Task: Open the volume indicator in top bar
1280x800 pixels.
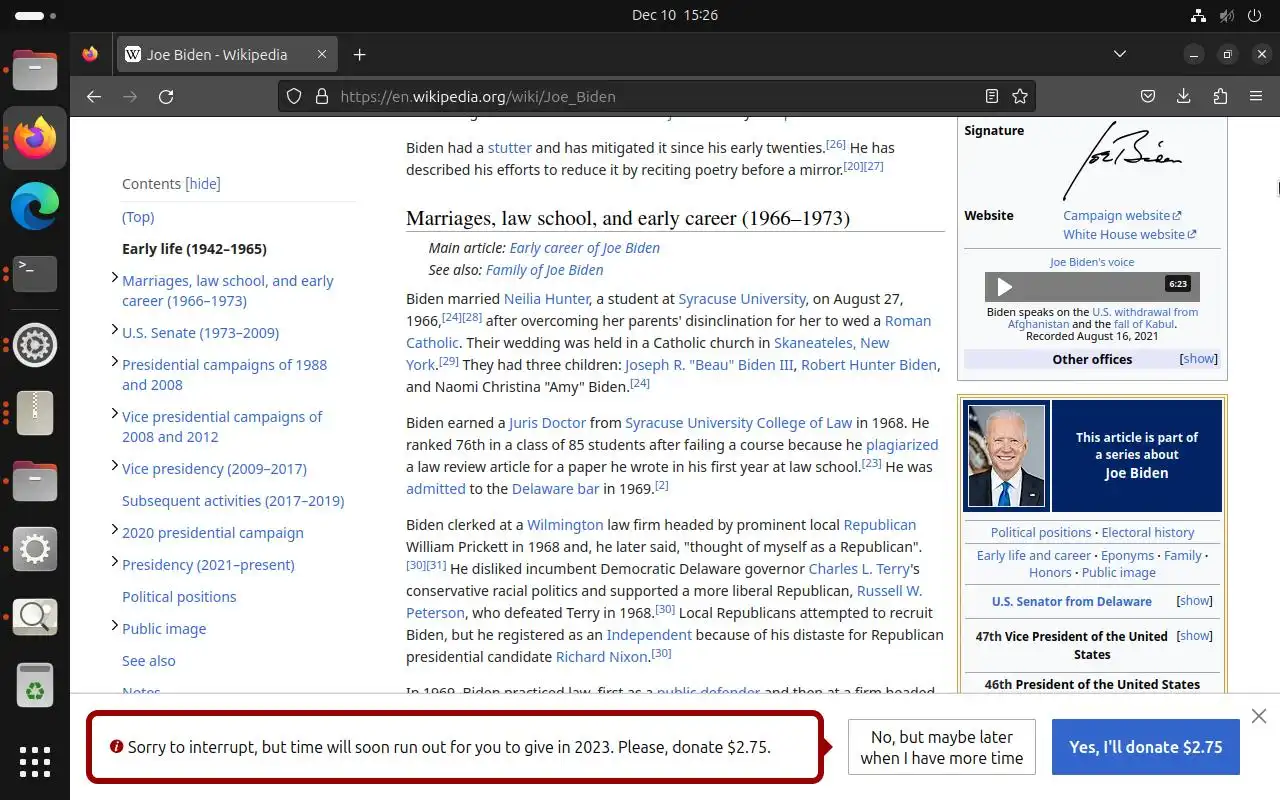Action: tap(1226, 15)
